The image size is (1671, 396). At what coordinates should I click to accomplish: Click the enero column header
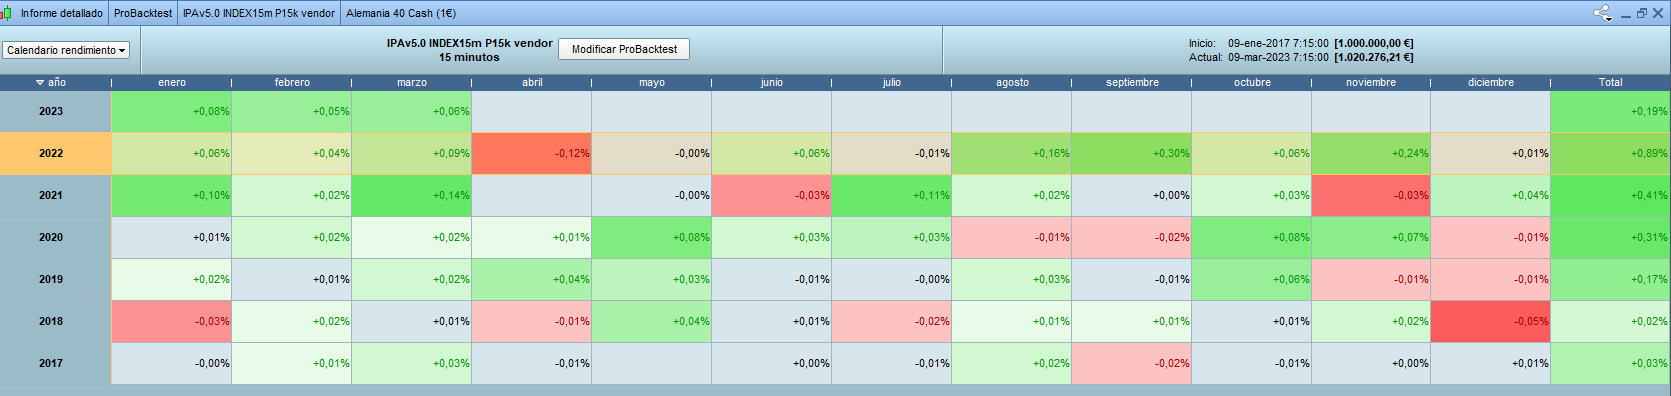click(x=172, y=82)
